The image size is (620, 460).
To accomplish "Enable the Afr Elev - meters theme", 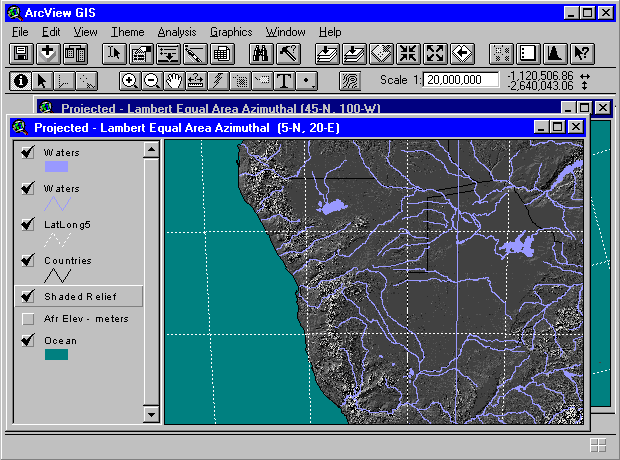I will click(28, 318).
